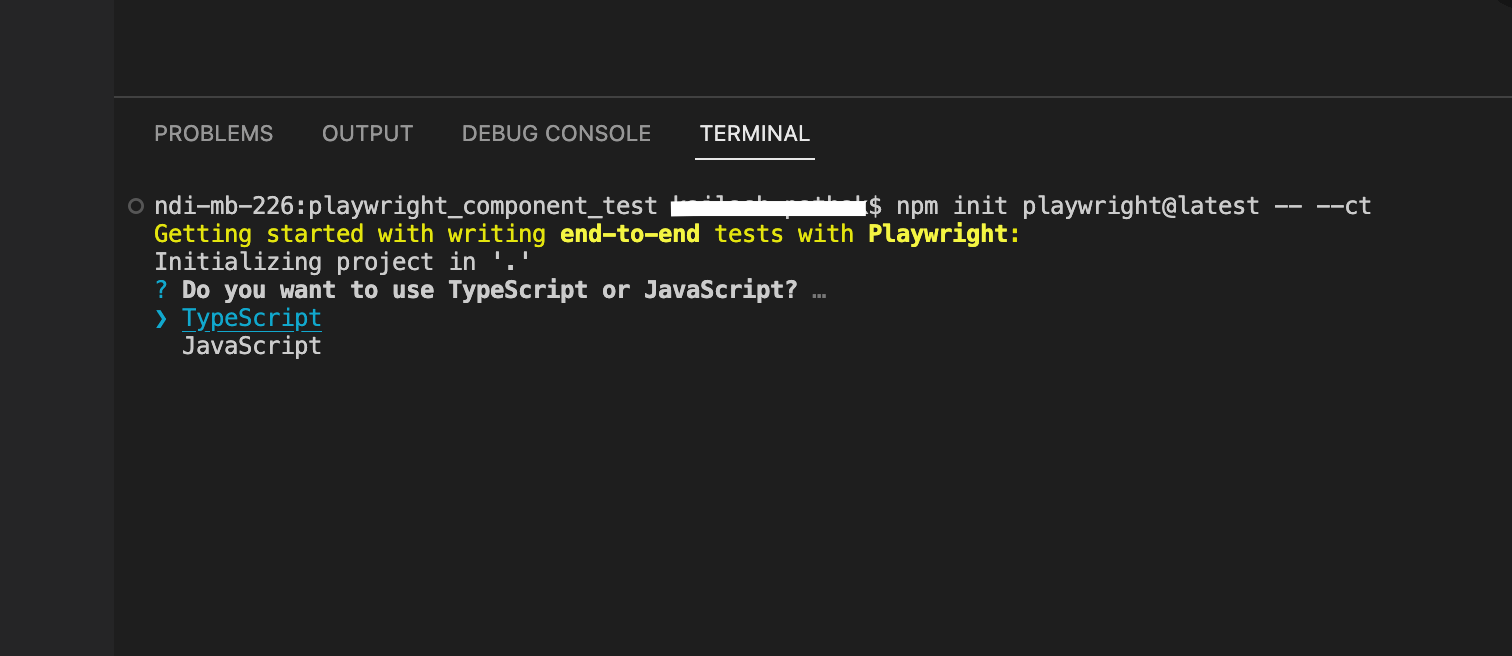Screen dimensions: 1512x656
Task: Click the chevron arrow next to TypeScript
Action: [x=161, y=317]
